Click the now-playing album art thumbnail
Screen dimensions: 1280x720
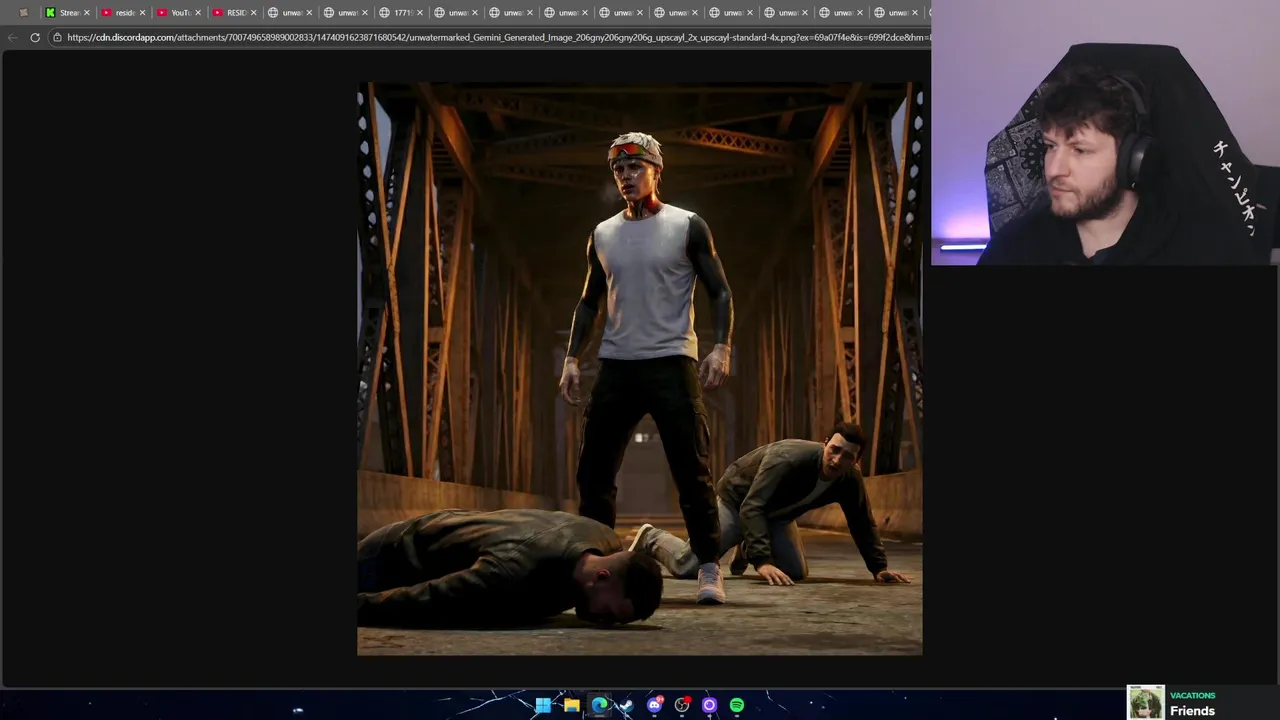tap(1146, 702)
